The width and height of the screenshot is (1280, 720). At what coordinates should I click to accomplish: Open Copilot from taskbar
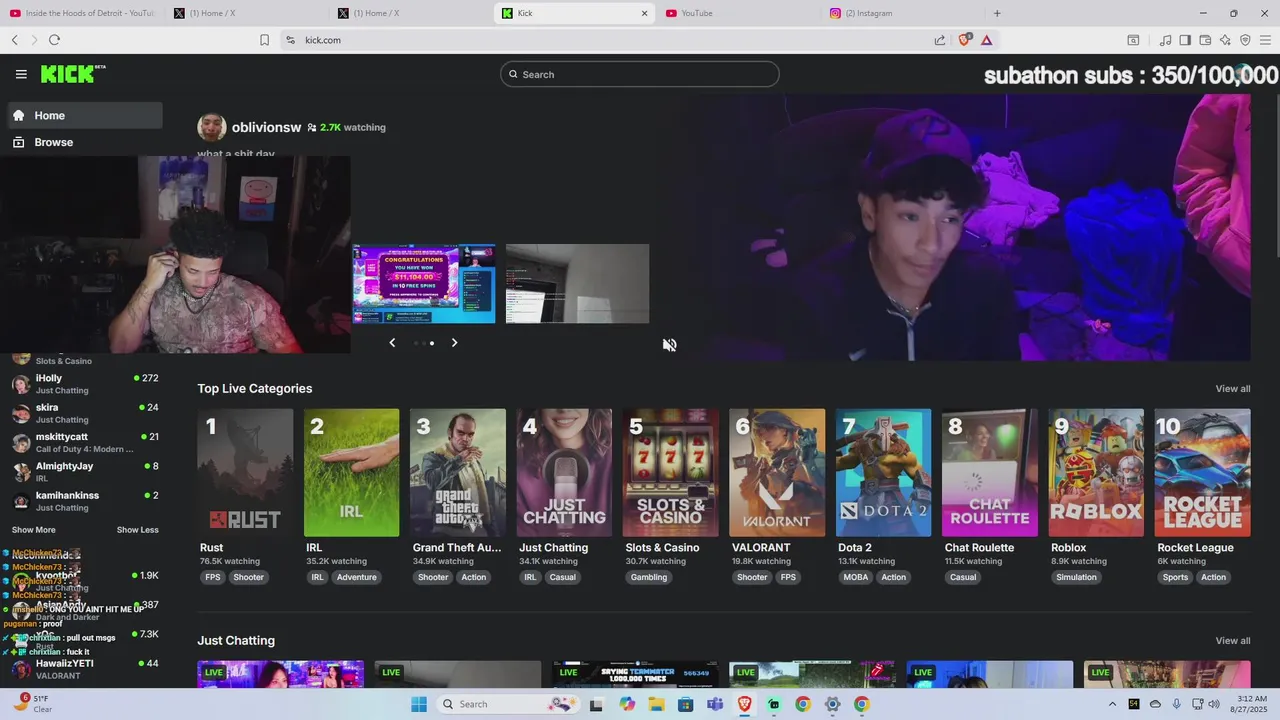pos(627,704)
